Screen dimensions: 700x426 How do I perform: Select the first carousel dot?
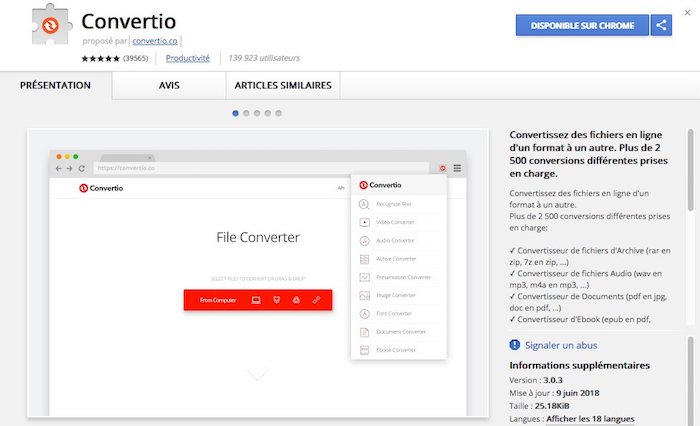coord(235,113)
